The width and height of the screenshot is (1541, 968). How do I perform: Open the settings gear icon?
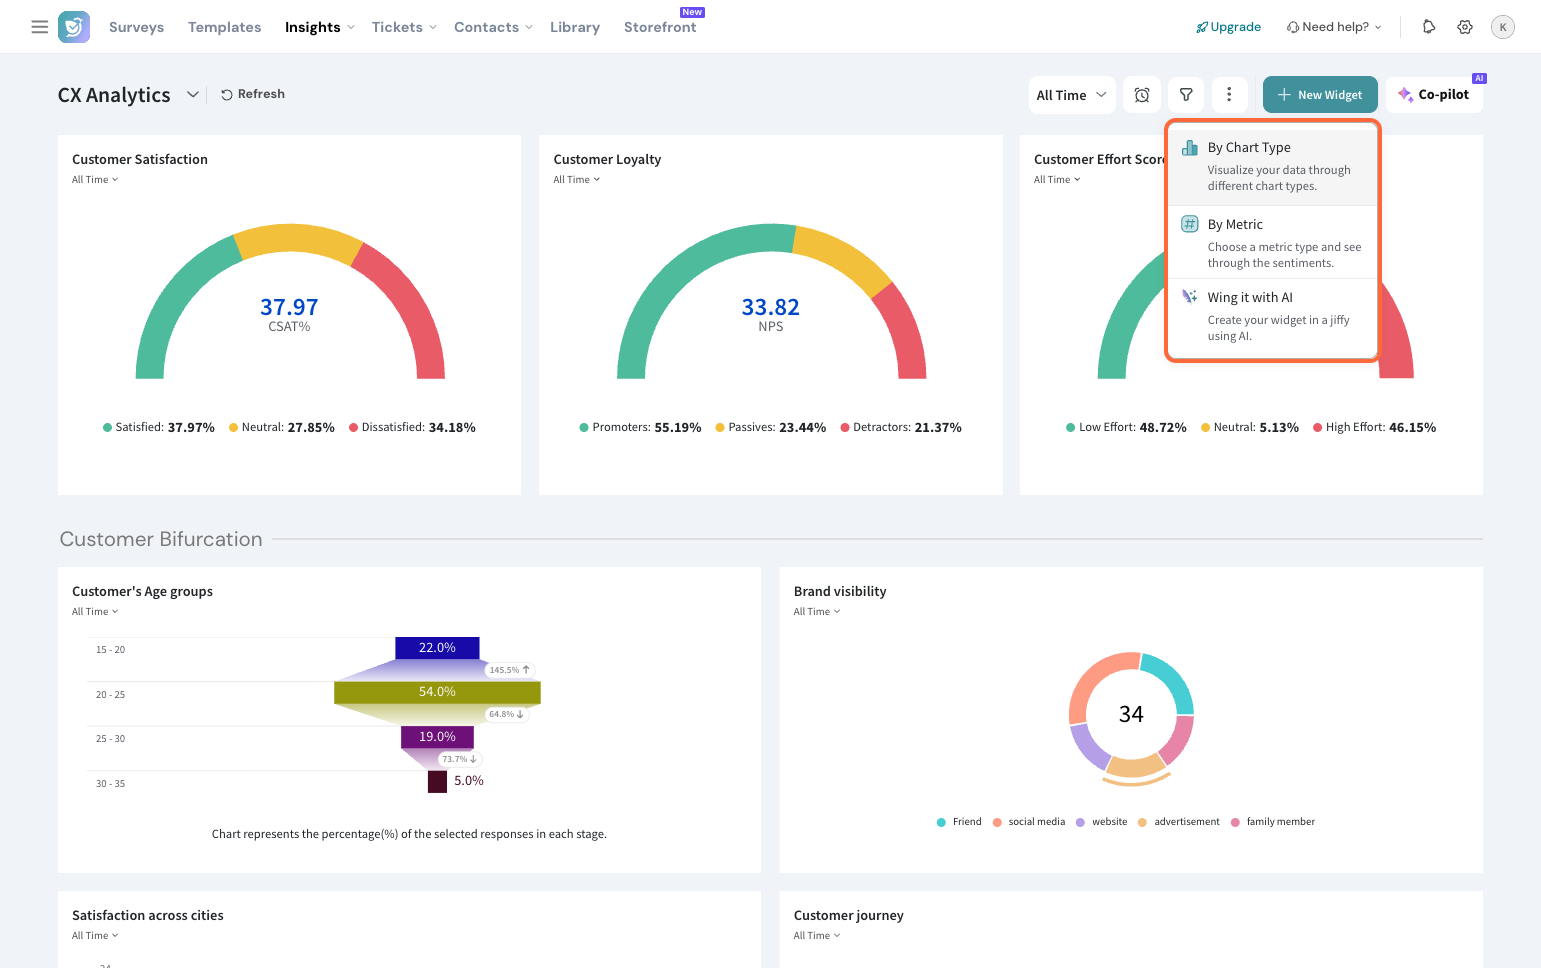(1465, 27)
